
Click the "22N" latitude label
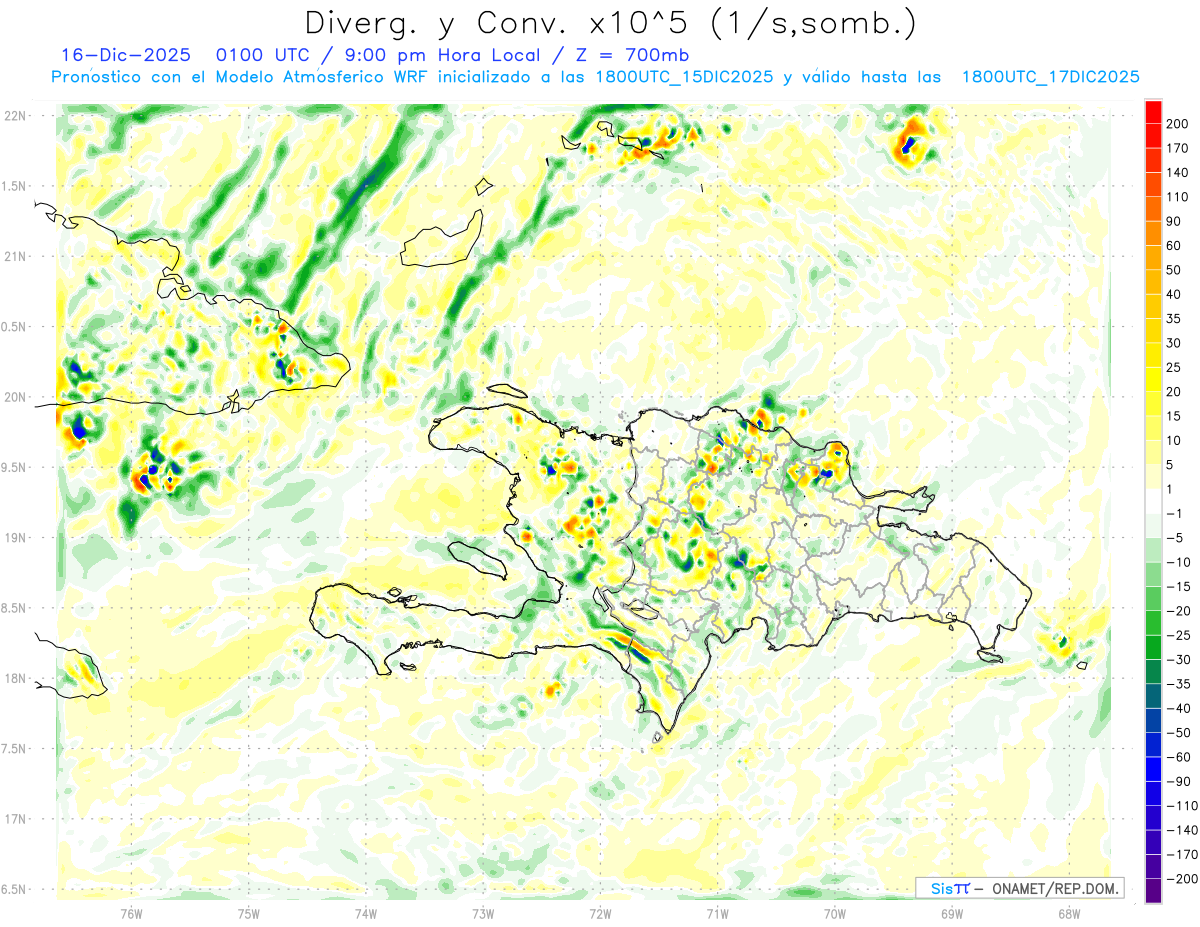click(x=15, y=115)
